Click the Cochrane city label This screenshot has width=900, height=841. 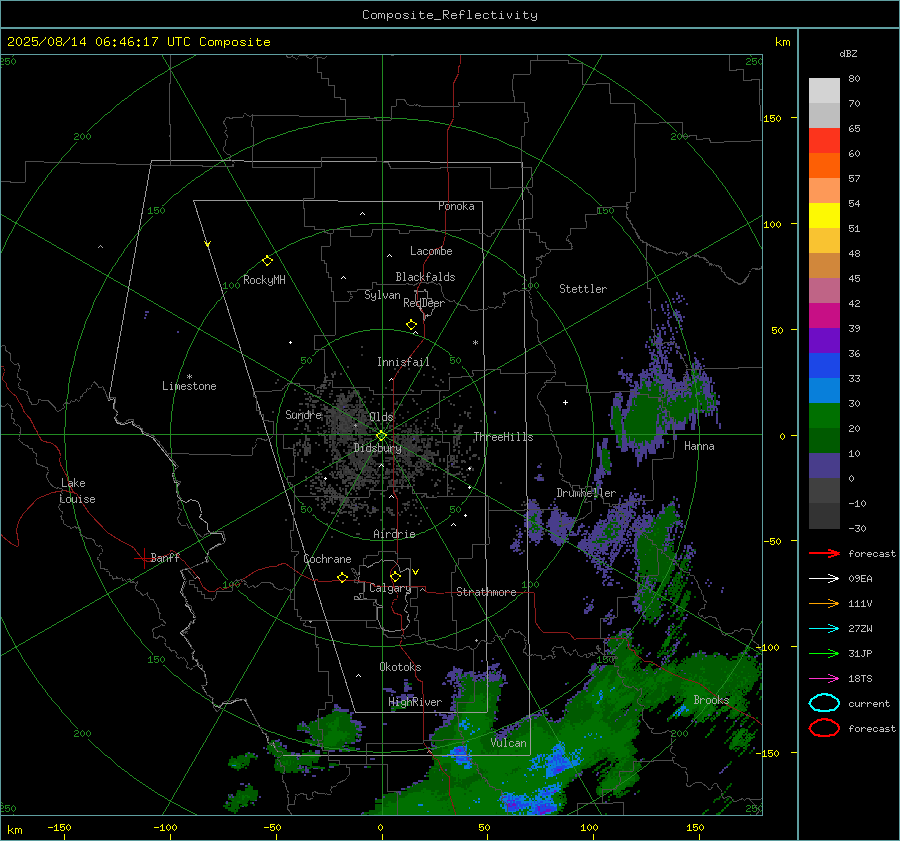[x=327, y=559]
